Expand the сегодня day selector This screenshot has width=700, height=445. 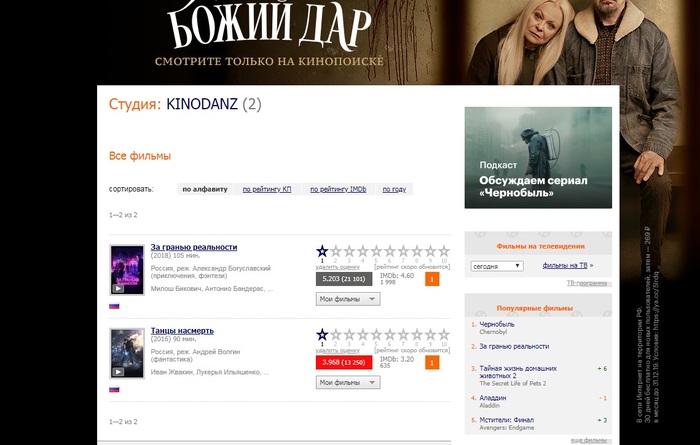[x=497, y=266]
